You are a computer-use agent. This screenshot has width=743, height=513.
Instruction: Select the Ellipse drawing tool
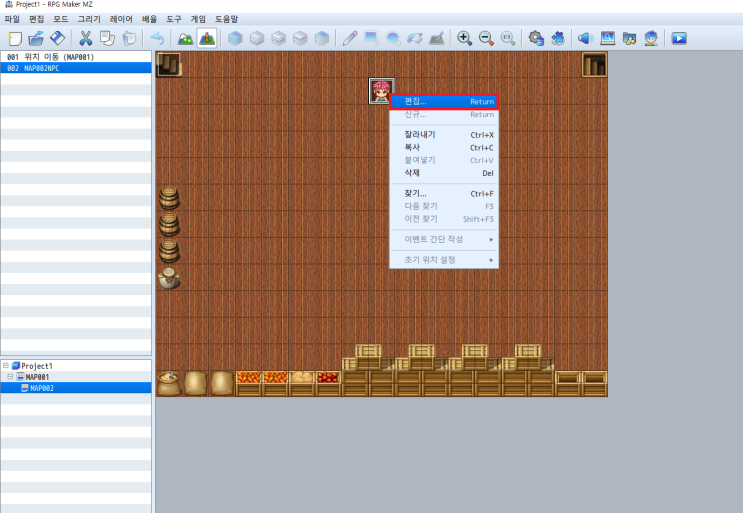pyautogui.click(x=393, y=38)
